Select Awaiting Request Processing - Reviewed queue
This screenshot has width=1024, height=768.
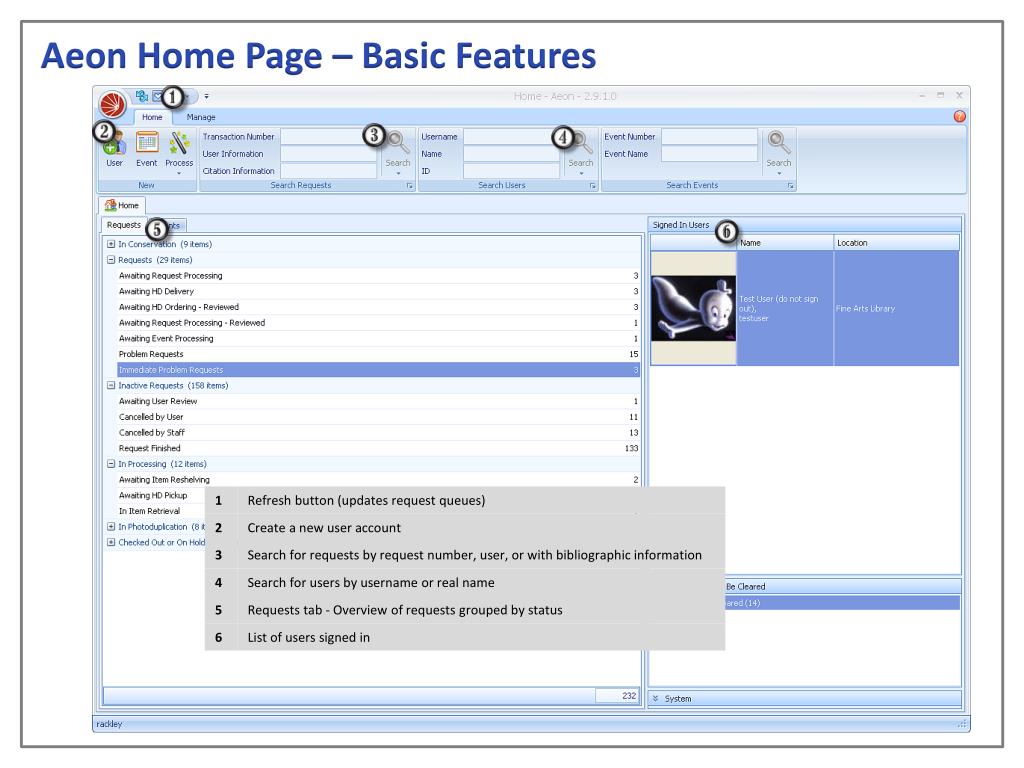pyautogui.click(x=378, y=323)
